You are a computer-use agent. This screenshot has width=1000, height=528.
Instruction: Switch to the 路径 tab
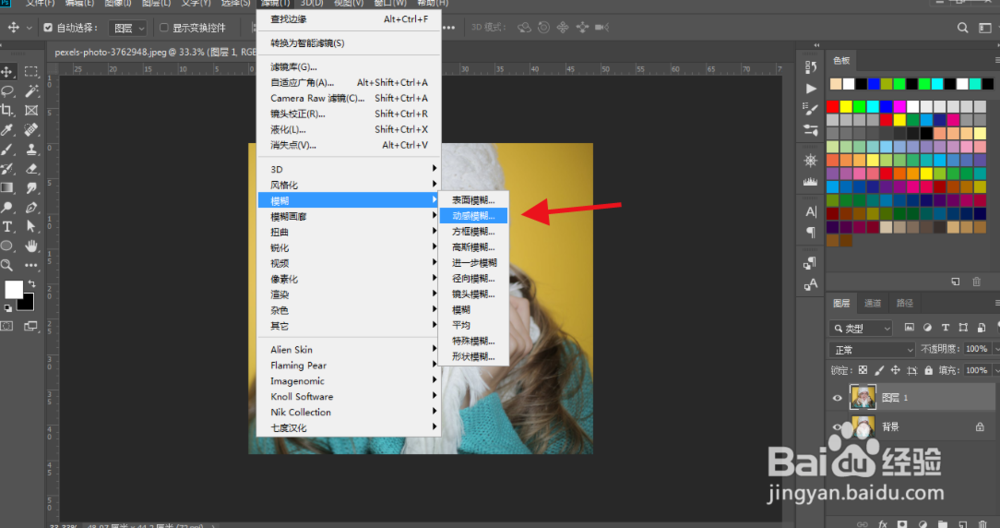pos(904,304)
